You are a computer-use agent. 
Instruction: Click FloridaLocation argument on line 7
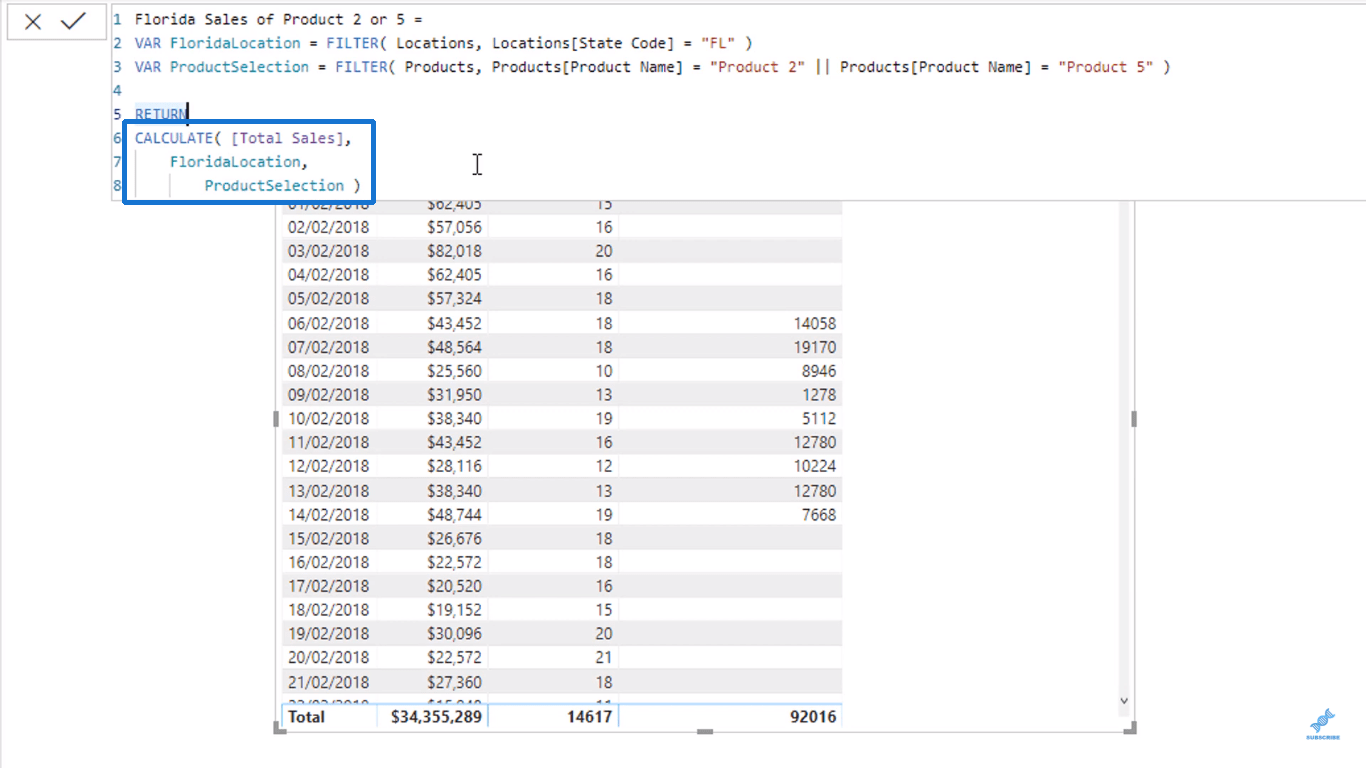(x=235, y=162)
